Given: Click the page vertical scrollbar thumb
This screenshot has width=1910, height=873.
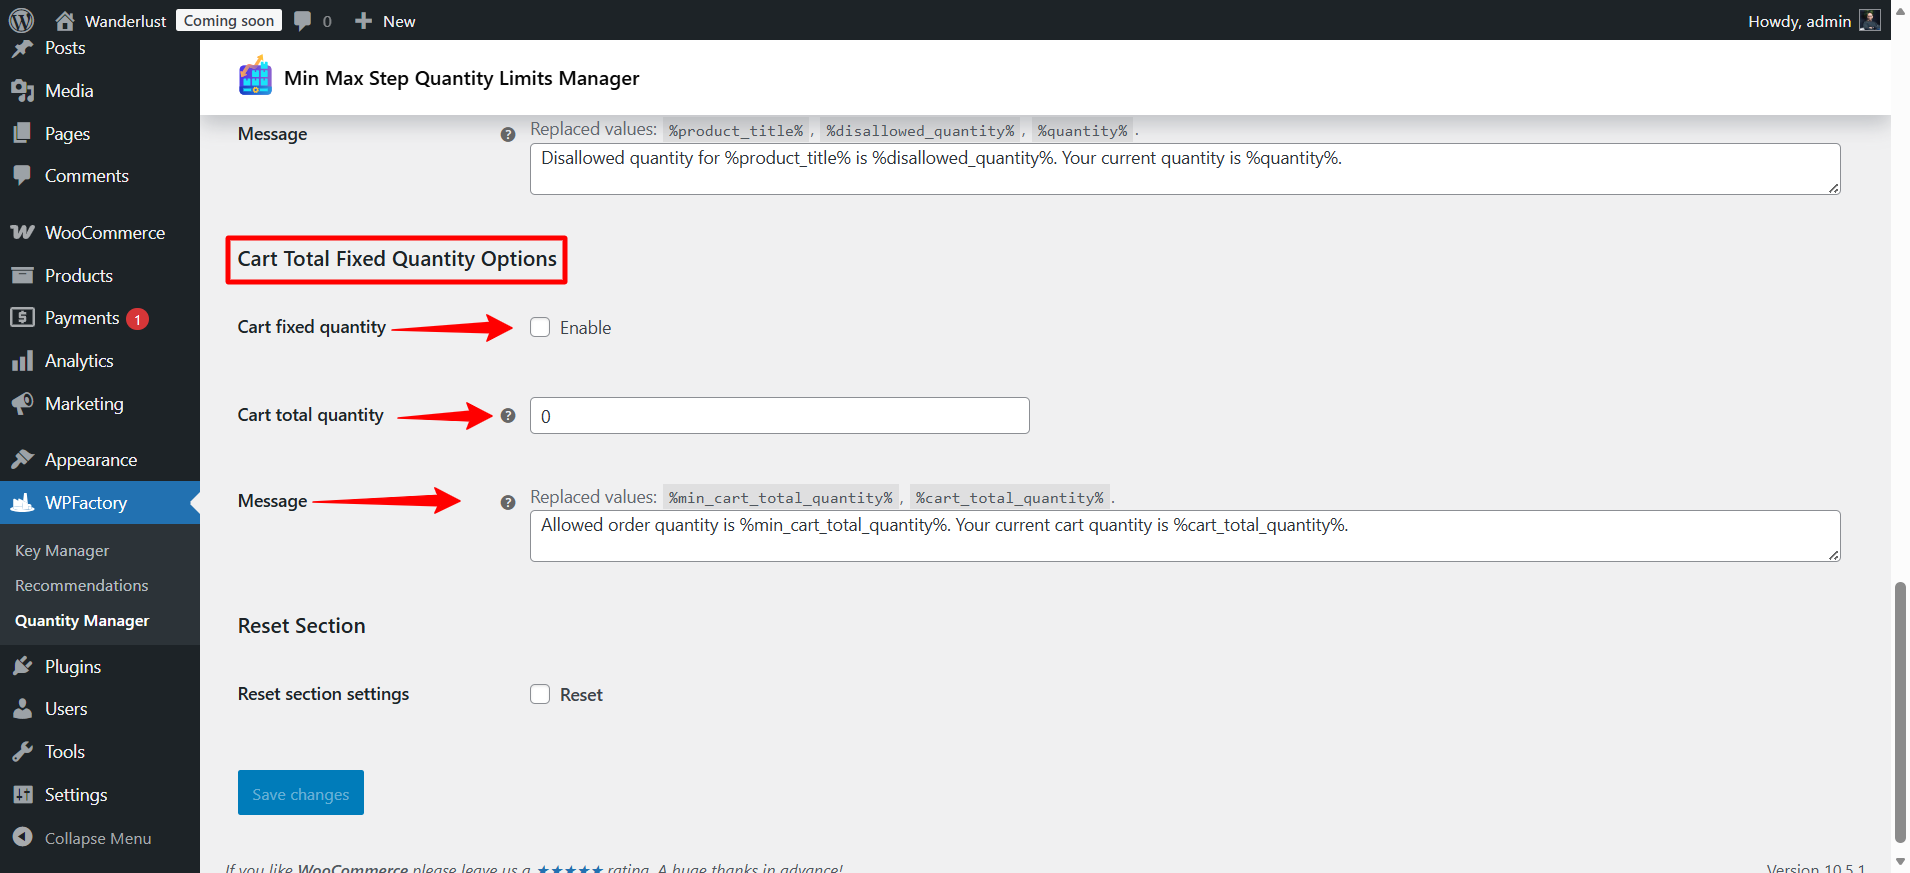Looking at the screenshot, I should 1900,712.
